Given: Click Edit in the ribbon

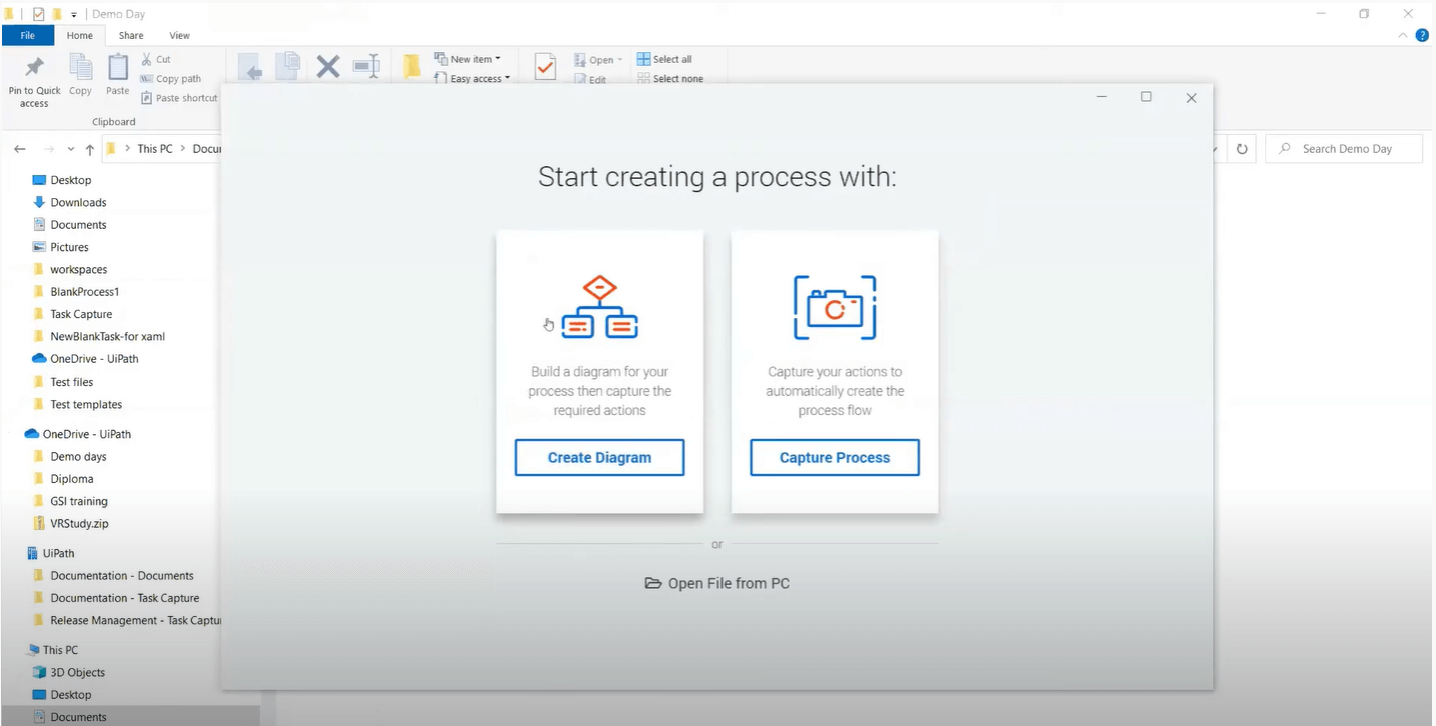Looking at the screenshot, I should click(x=590, y=79).
